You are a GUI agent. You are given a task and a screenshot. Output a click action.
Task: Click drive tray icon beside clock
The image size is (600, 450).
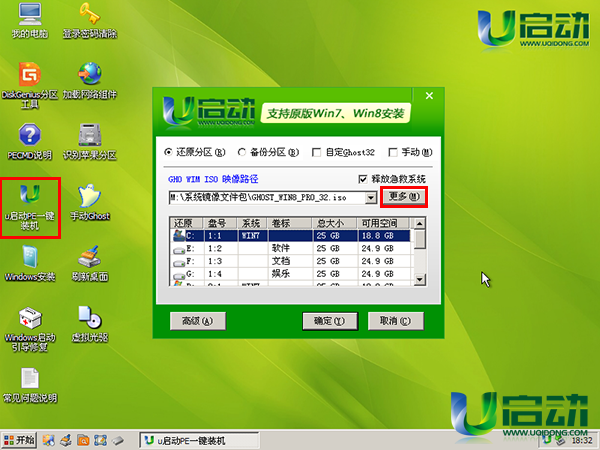560,441
